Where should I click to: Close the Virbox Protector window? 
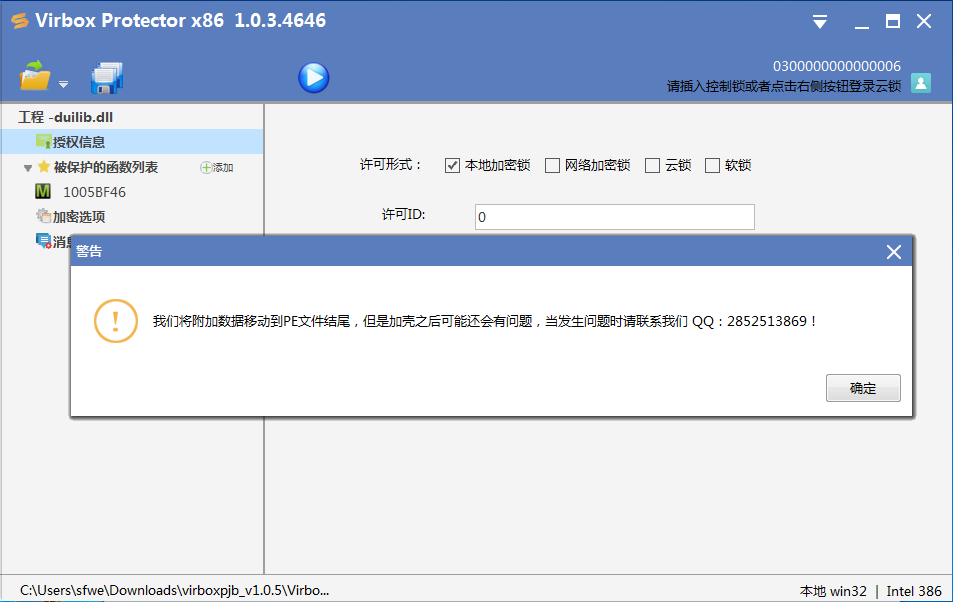[x=924, y=22]
